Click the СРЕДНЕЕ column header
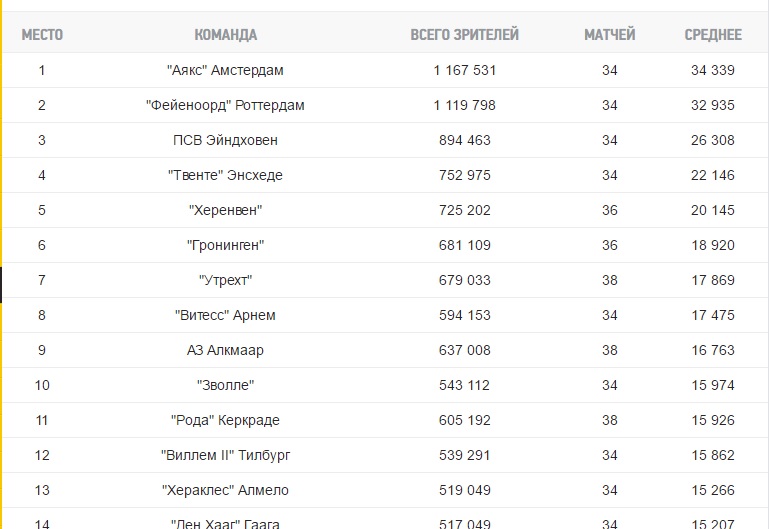Image resolution: width=769 pixels, height=529 pixels. (x=713, y=35)
